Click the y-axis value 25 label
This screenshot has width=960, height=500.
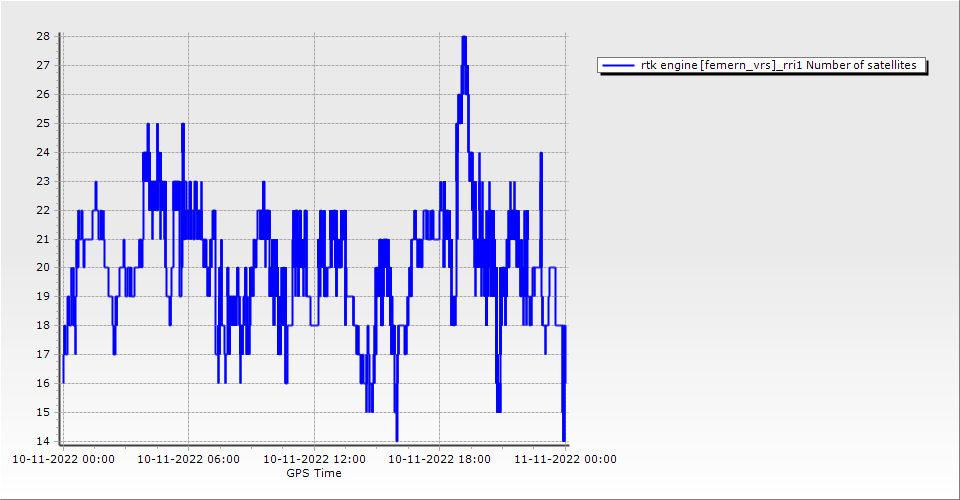click(43, 123)
